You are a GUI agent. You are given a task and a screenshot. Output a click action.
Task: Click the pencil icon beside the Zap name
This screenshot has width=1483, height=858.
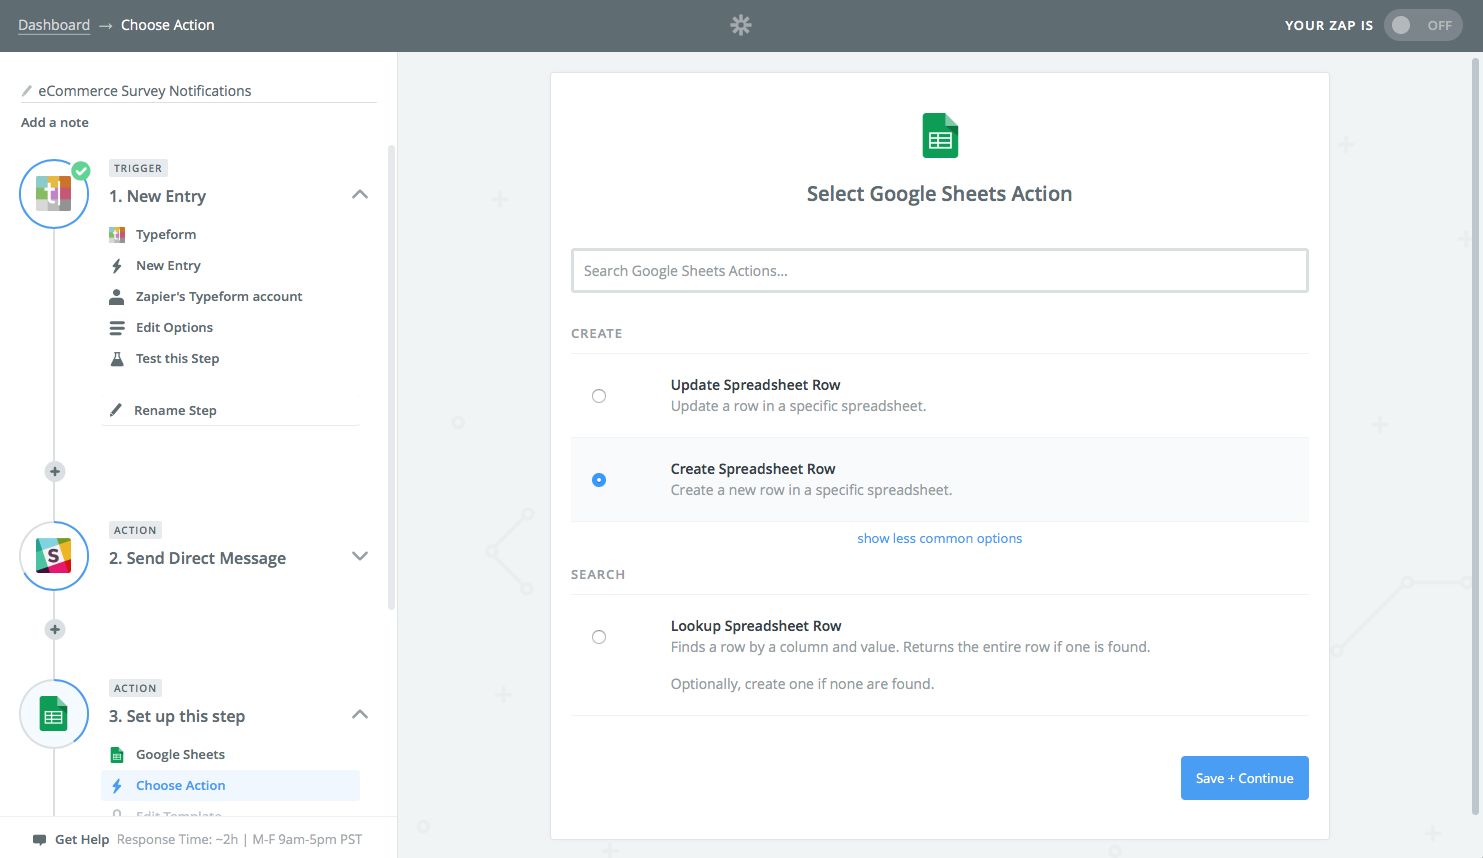tap(27, 91)
